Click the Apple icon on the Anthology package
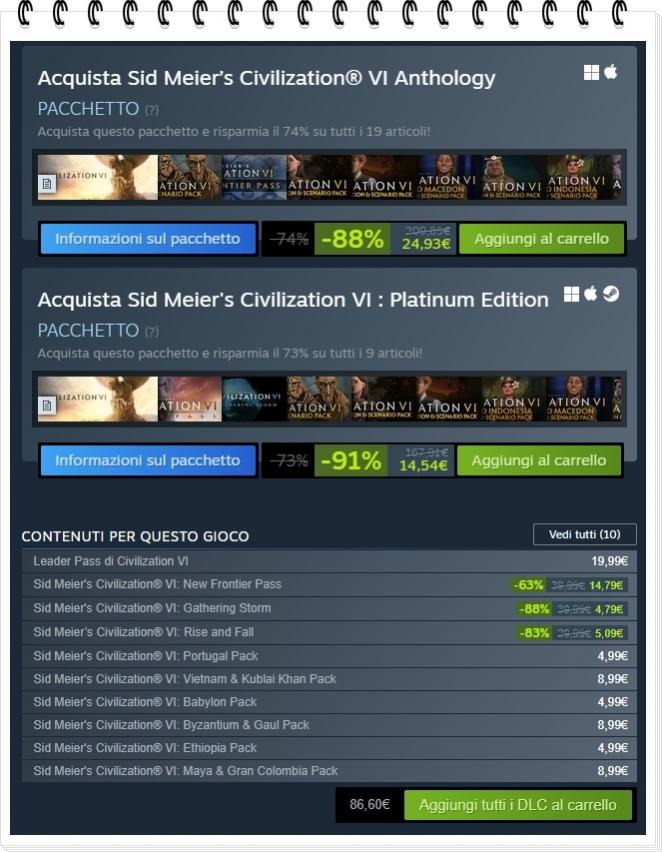The height and width of the screenshot is (852, 662). (x=611, y=72)
